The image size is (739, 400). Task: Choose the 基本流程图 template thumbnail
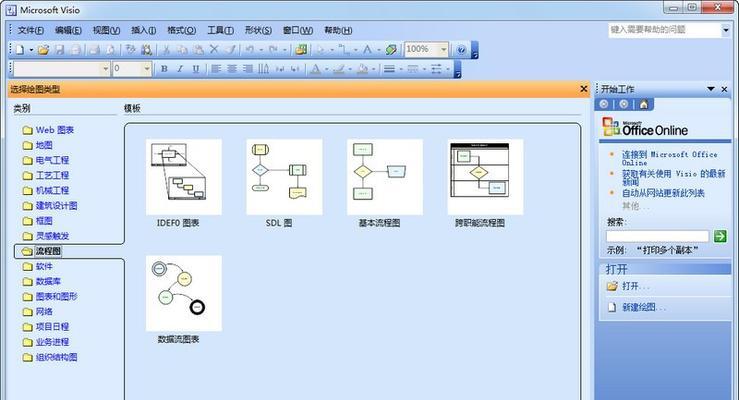click(385, 177)
